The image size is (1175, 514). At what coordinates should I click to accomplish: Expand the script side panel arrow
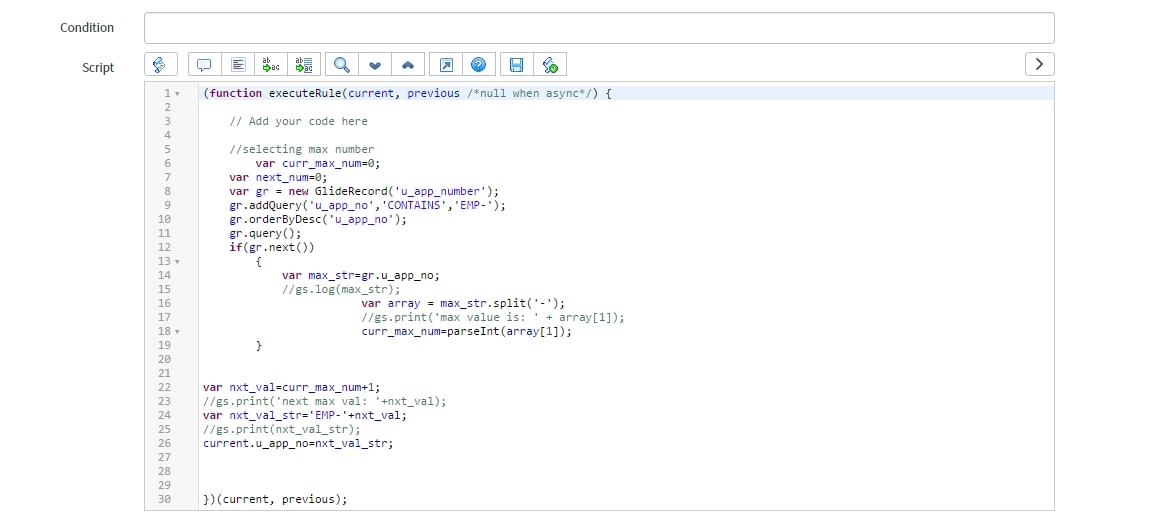[1039, 64]
